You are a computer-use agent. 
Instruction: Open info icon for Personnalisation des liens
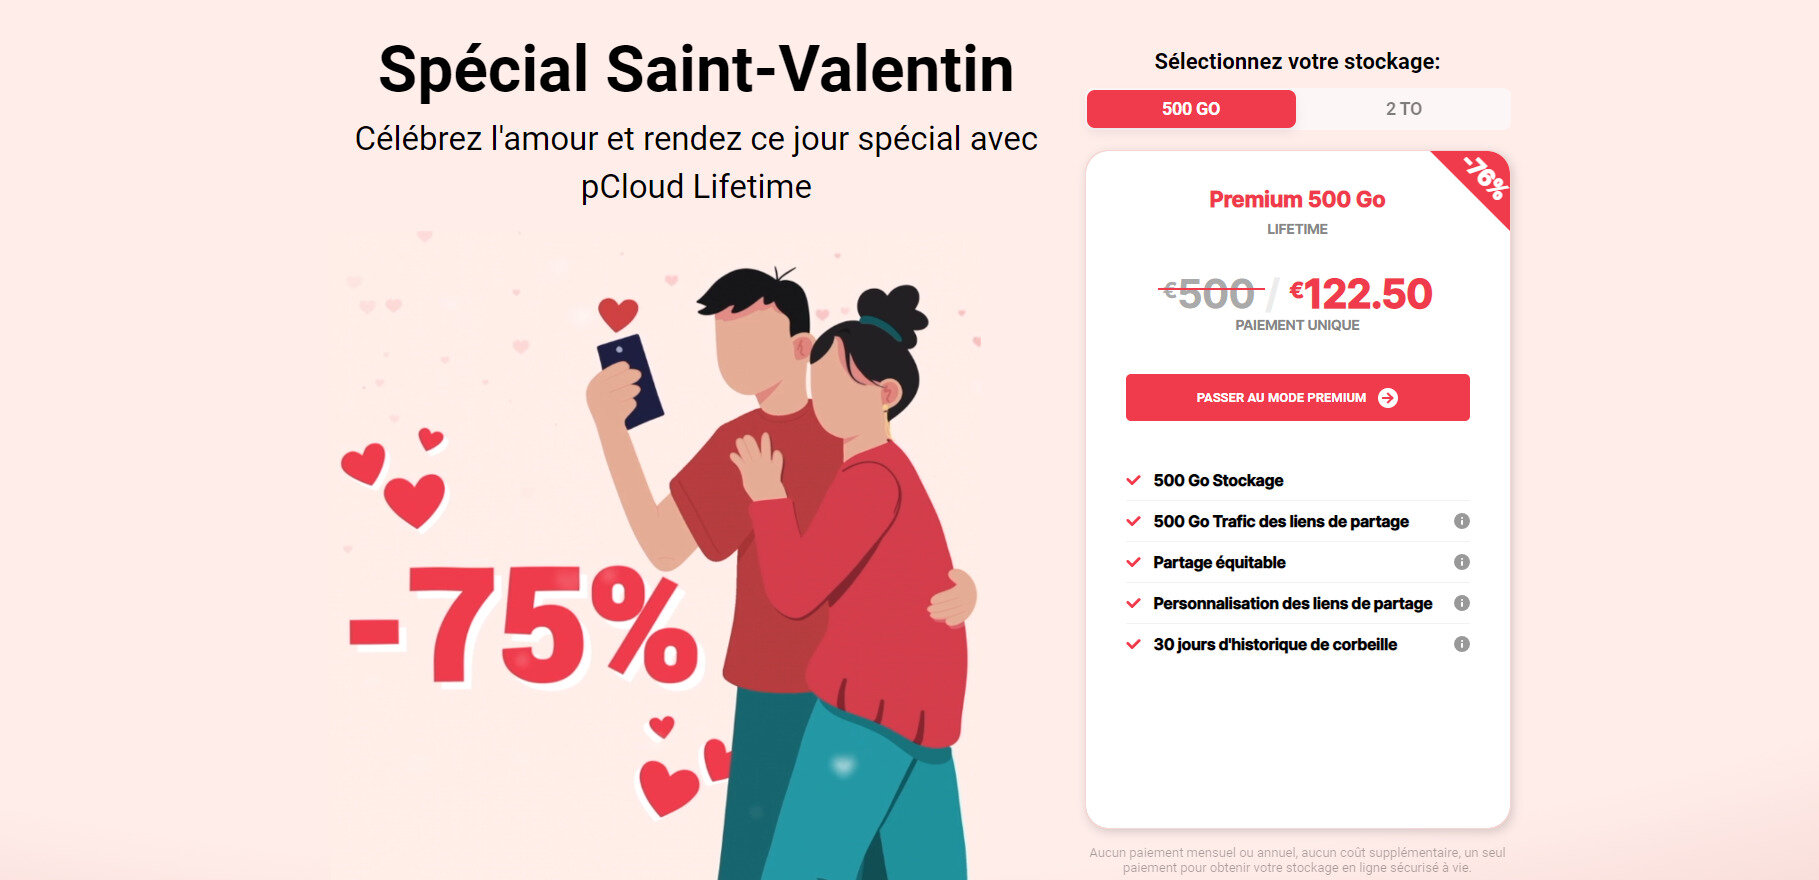point(1461,603)
